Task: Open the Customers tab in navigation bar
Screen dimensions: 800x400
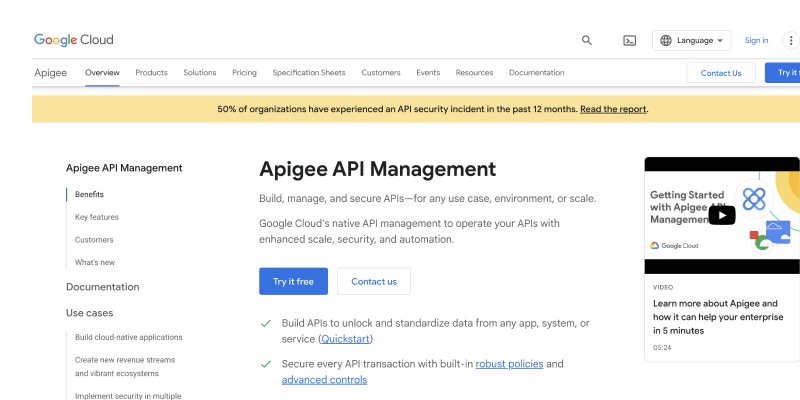Action: 381,72
